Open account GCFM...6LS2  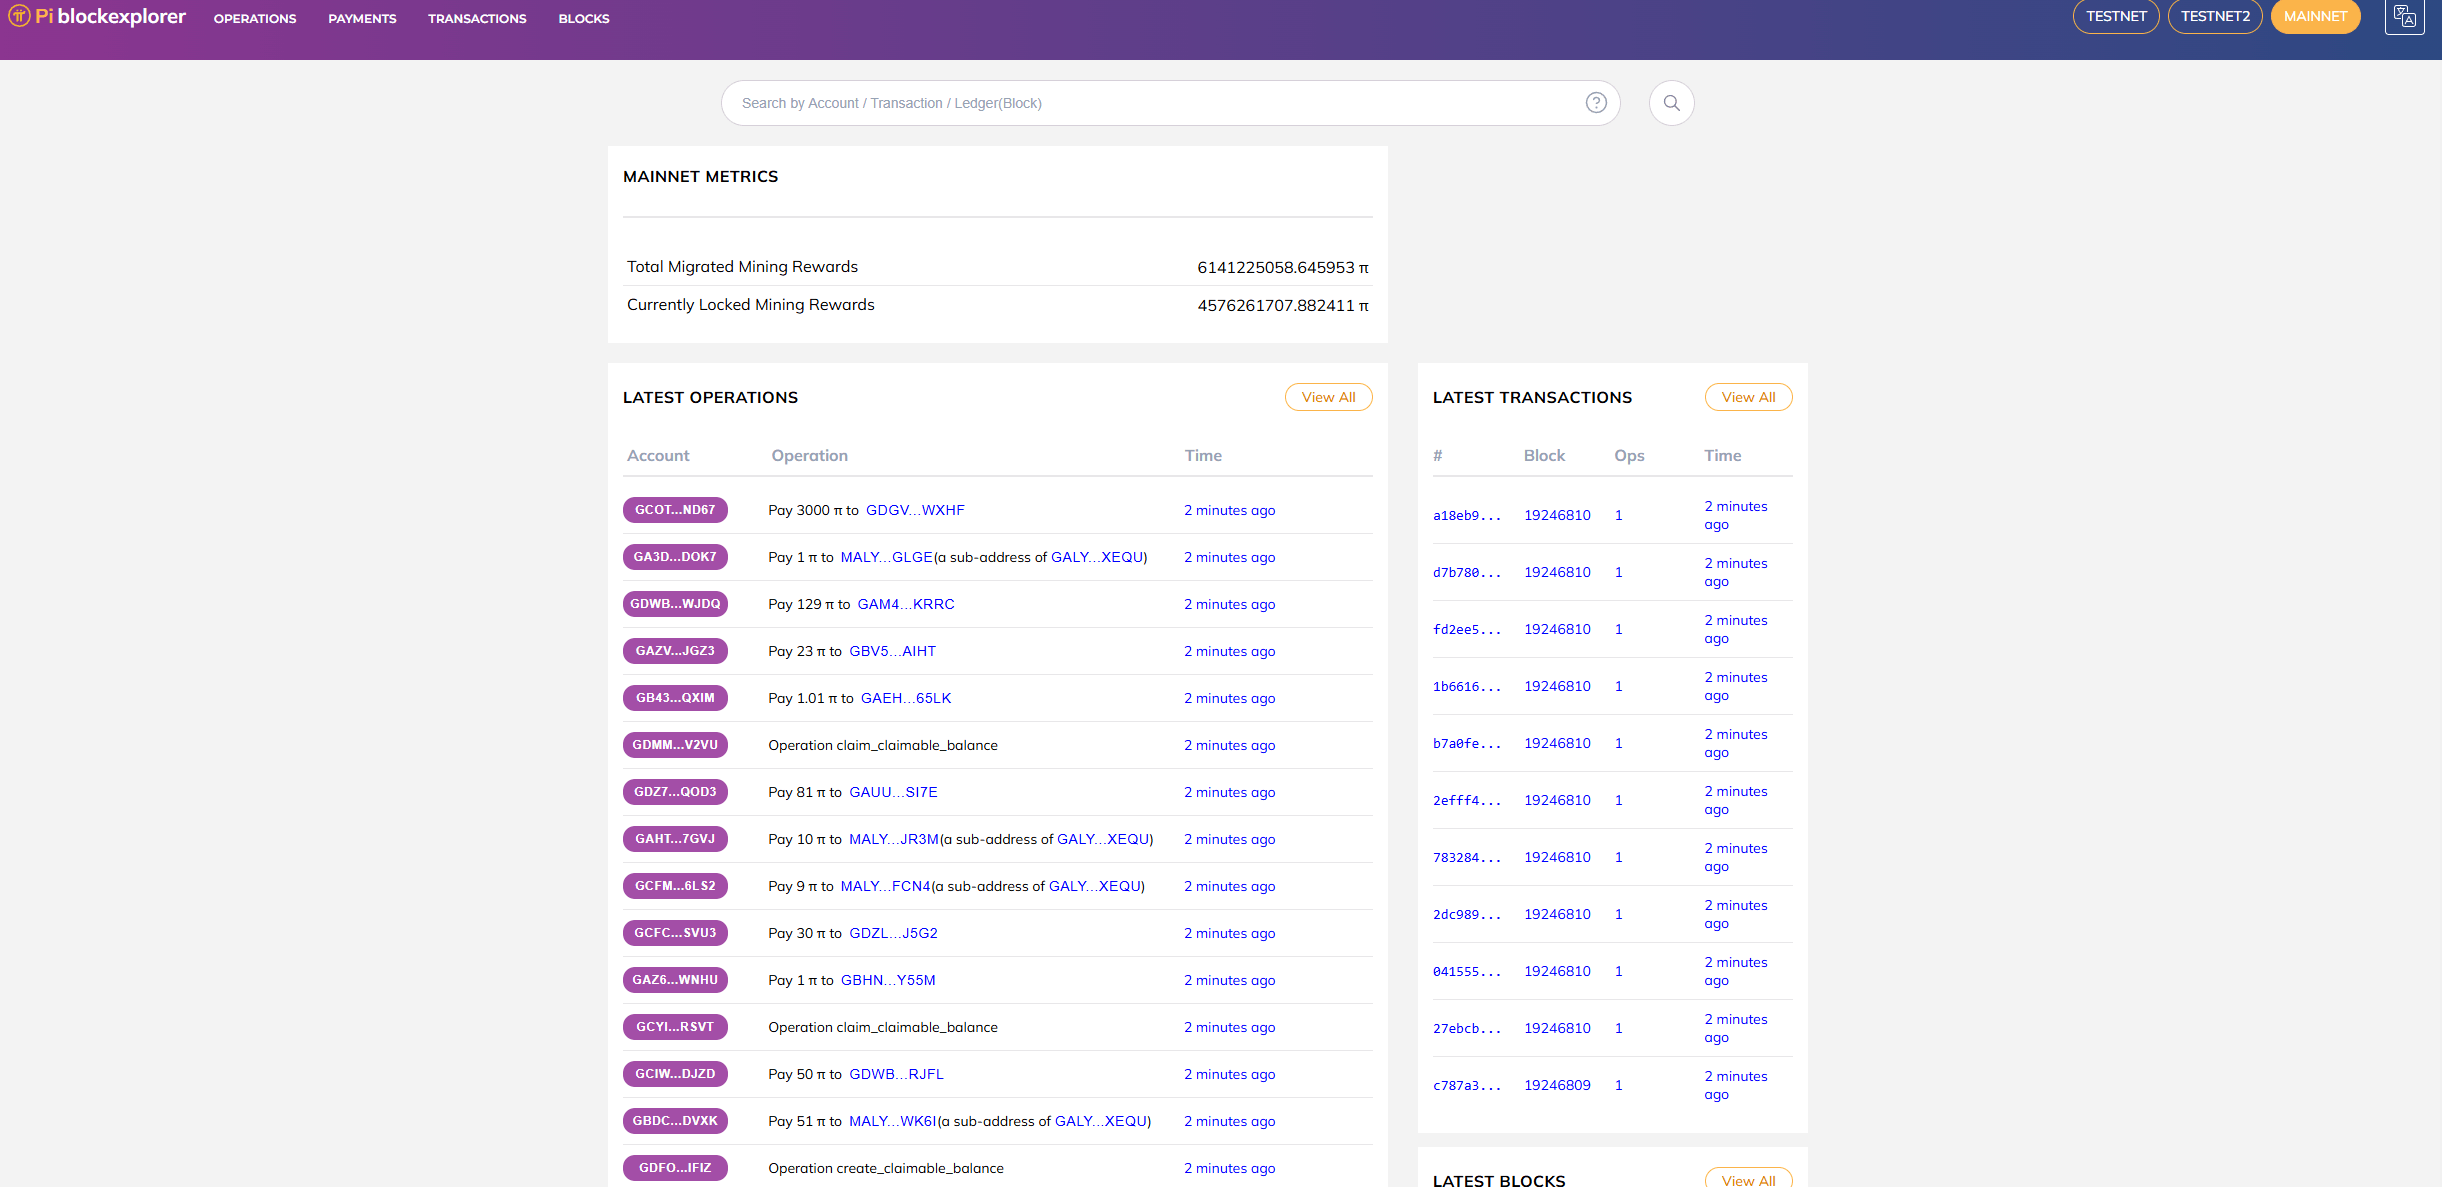(x=675, y=886)
